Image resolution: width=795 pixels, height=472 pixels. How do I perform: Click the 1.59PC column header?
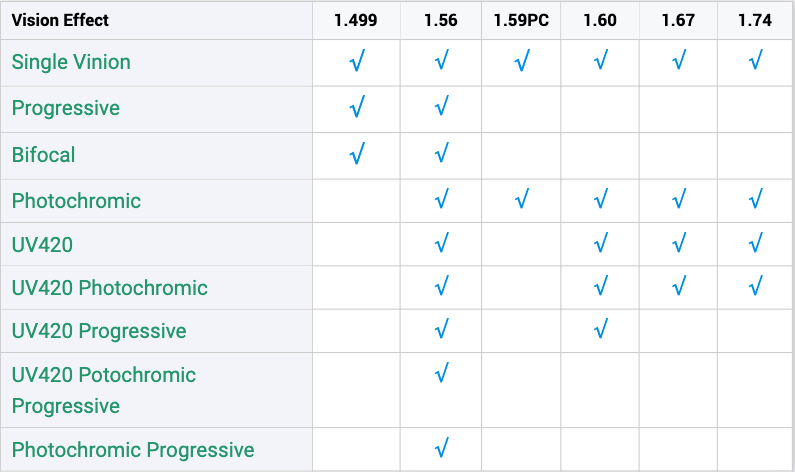pos(521,20)
